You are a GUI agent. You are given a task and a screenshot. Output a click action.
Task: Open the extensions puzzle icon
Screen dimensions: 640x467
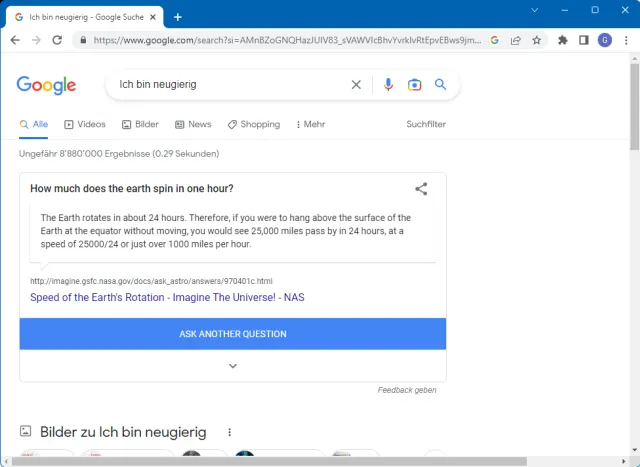point(563,40)
